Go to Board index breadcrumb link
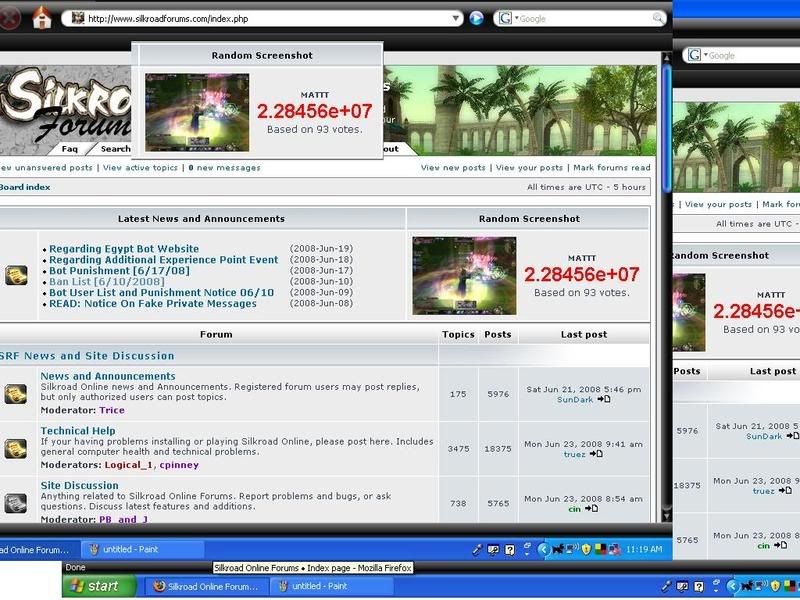800x600 pixels. 25,187
